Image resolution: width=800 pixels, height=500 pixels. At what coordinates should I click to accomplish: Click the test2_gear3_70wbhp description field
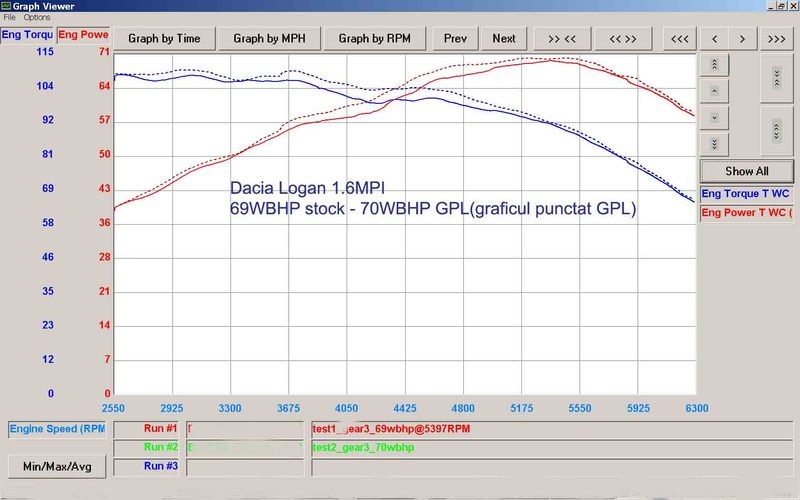(x=552, y=448)
